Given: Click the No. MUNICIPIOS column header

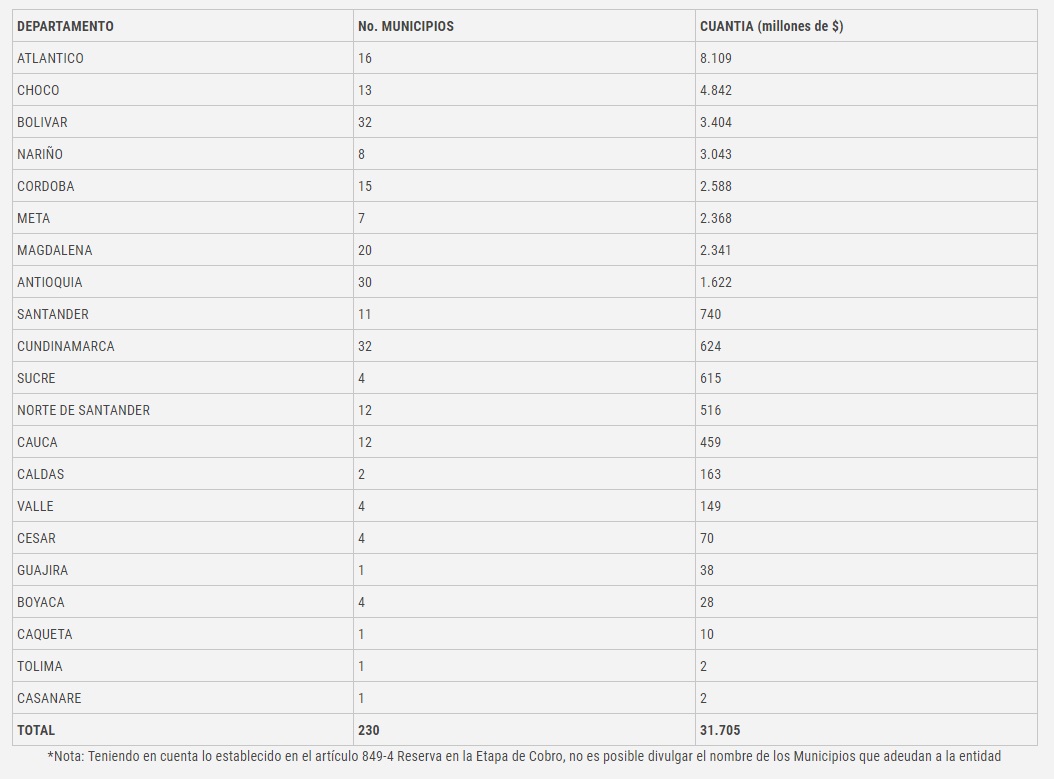Looking at the screenshot, I should [x=406, y=26].
